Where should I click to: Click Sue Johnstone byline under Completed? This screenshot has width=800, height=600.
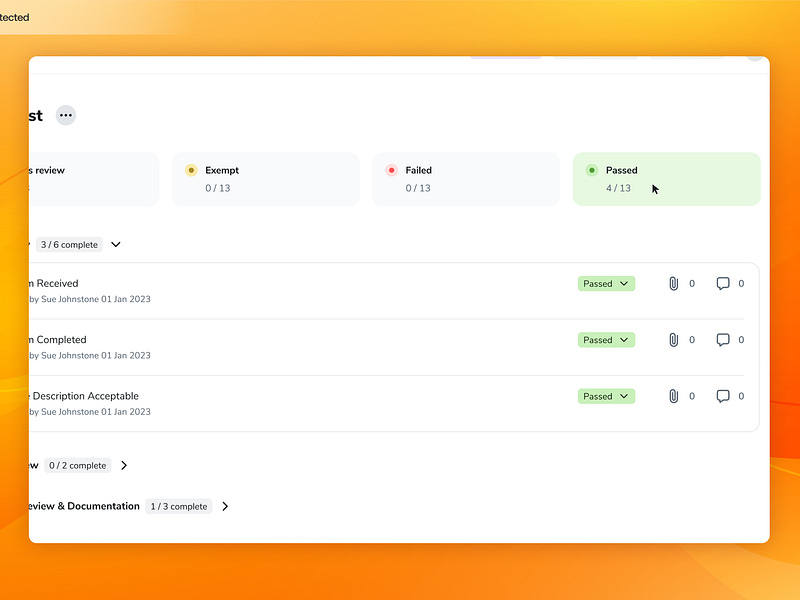(90, 355)
